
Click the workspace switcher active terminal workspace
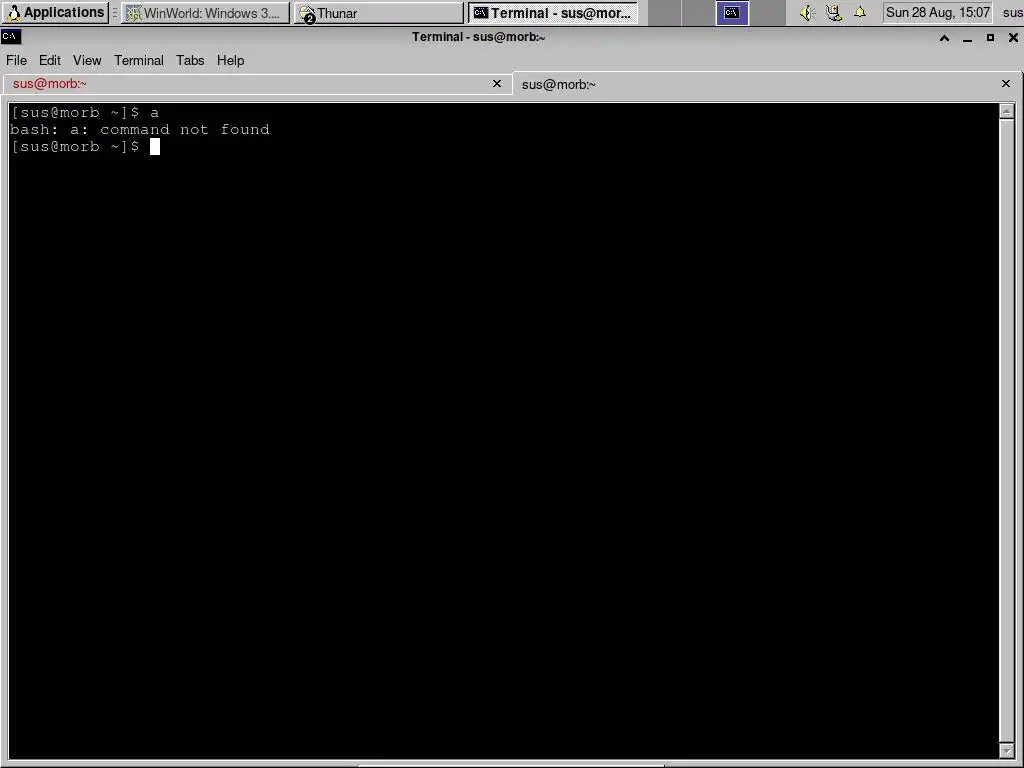point(732,12)
